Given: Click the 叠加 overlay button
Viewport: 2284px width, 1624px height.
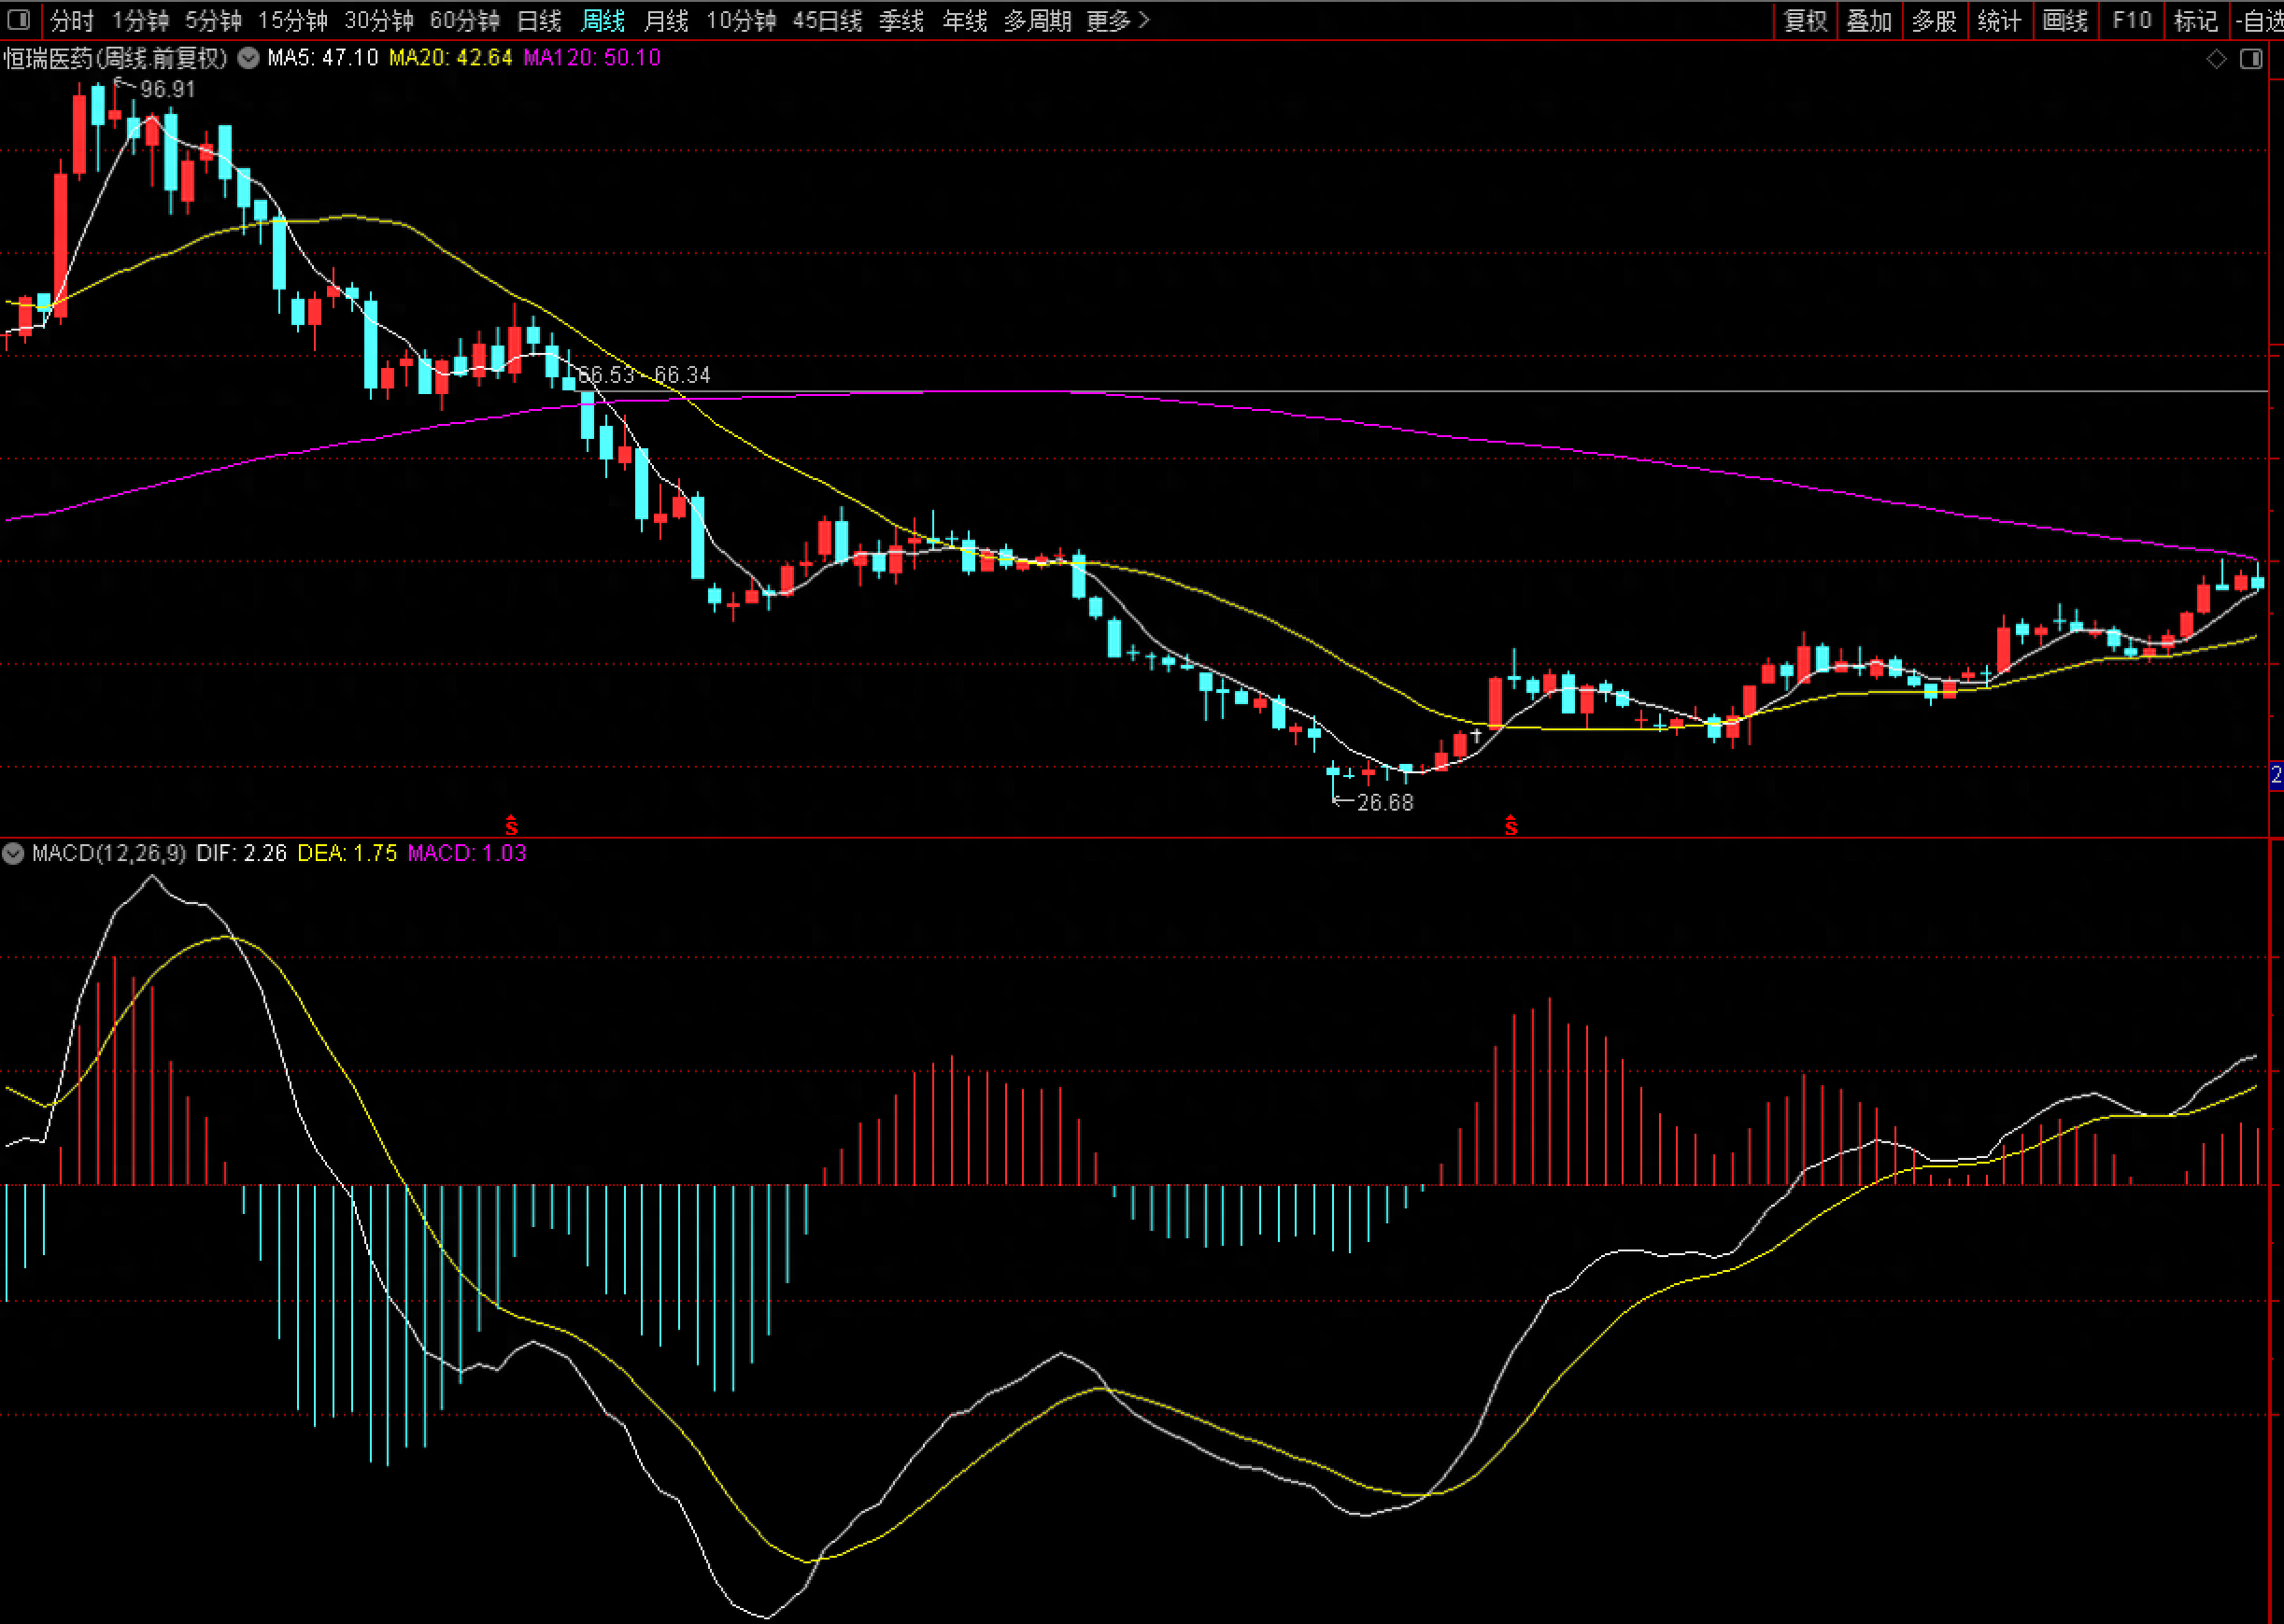Looking at the screenshot, I should point(1869,20).
